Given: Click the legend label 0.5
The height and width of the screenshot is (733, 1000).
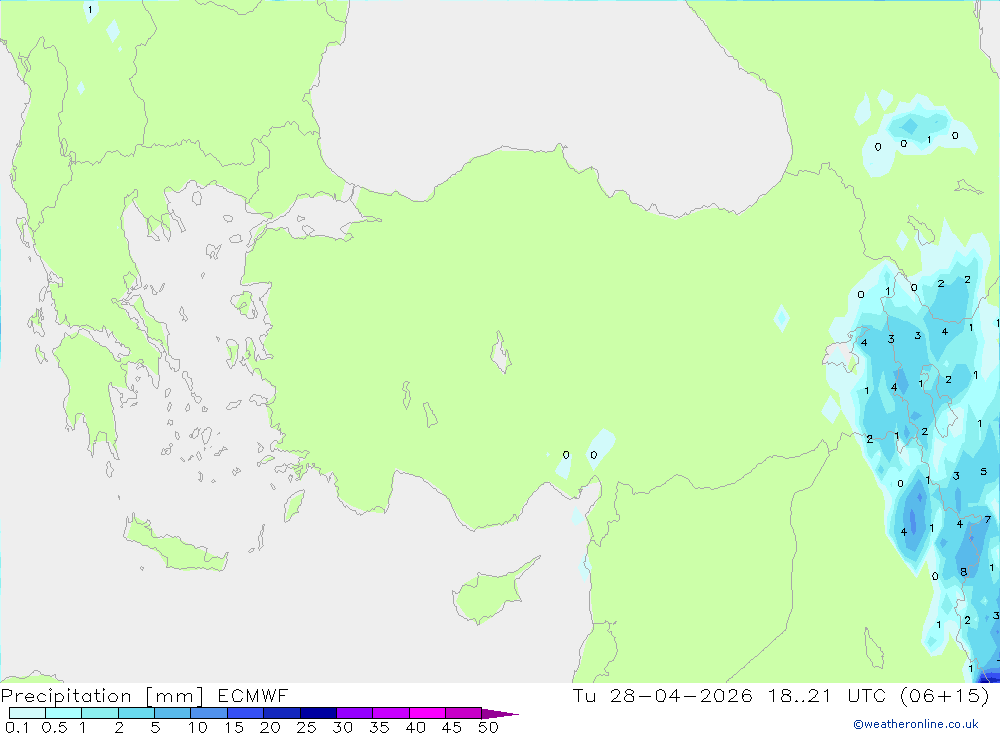Looking at the screenshot, I should (x=54, y=727).
